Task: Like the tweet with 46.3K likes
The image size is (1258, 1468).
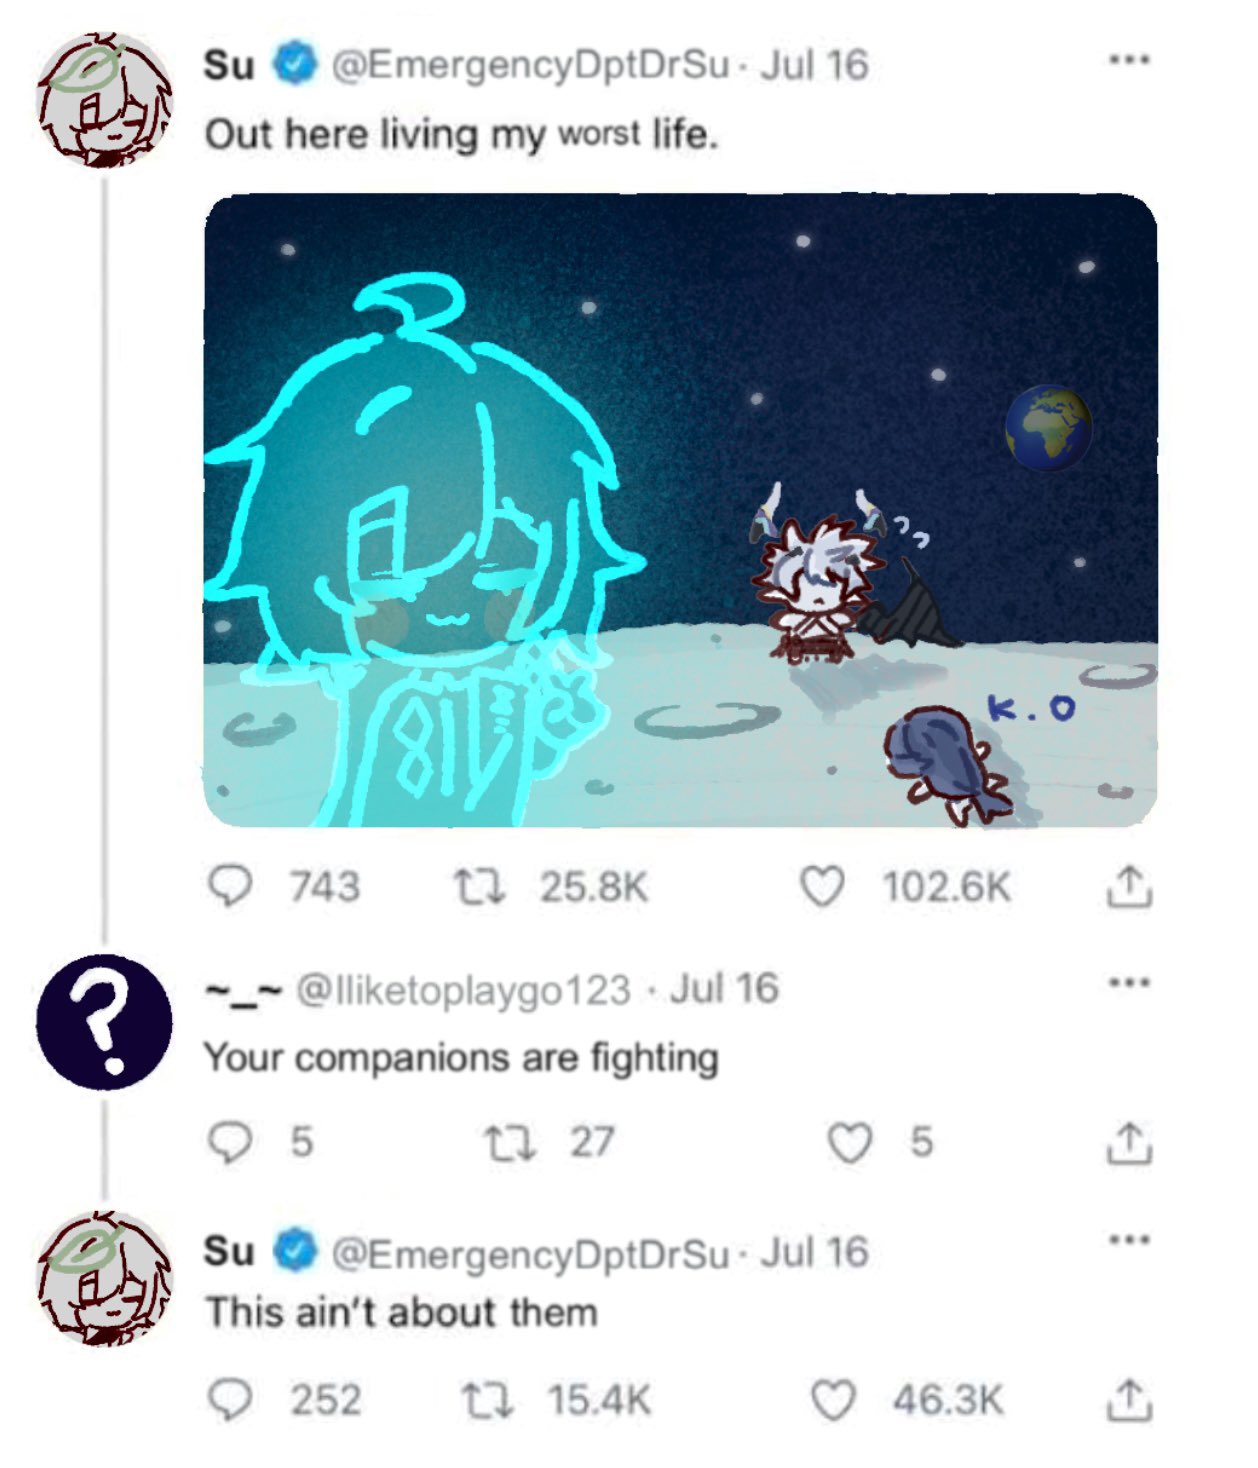Action: tap(833, 1400)
